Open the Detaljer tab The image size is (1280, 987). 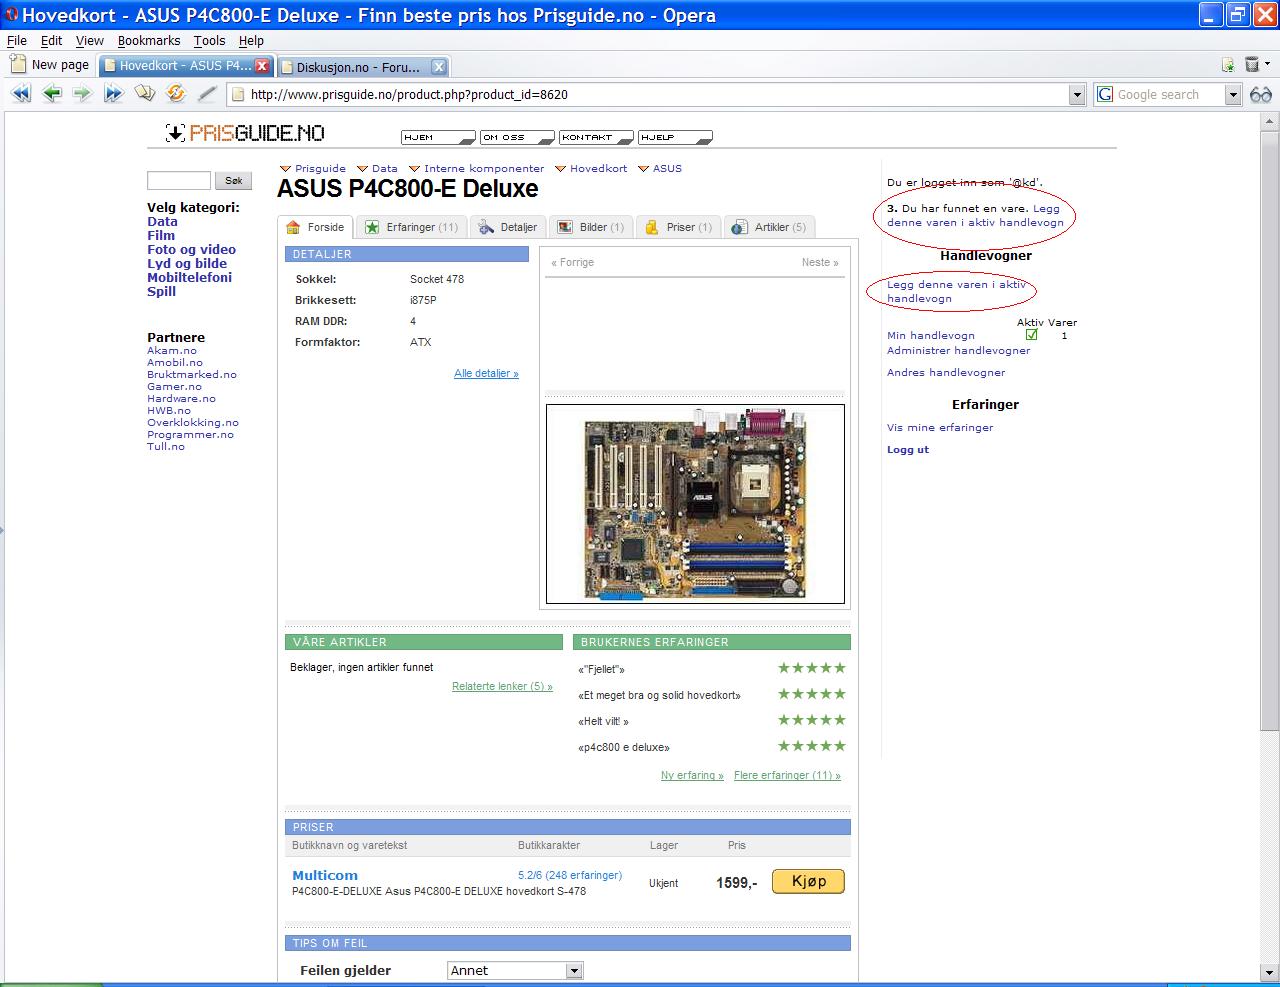508,227
